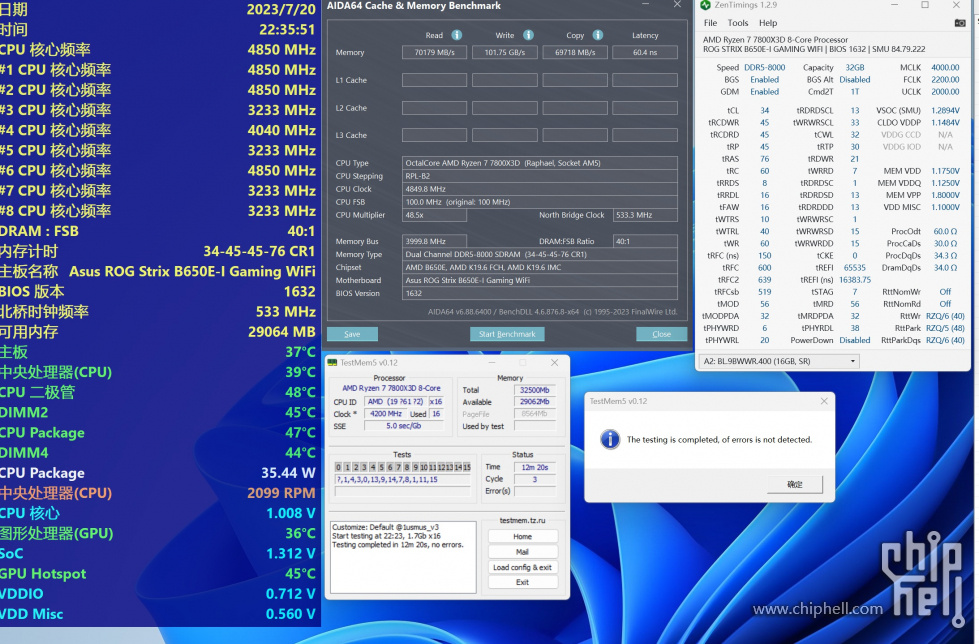This screenshot has width=979, height=644.
Task: Click the Cycle field showing 3 in TestMem5
Action: pyautogui.click(x=534, y=479)
